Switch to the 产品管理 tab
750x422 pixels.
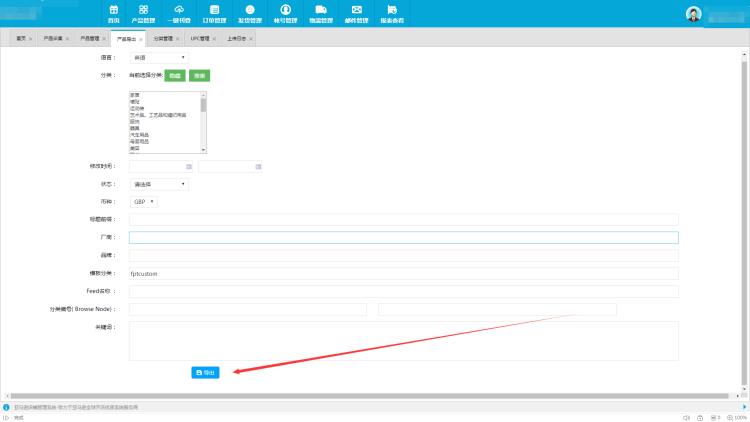[x=90, y=38]
